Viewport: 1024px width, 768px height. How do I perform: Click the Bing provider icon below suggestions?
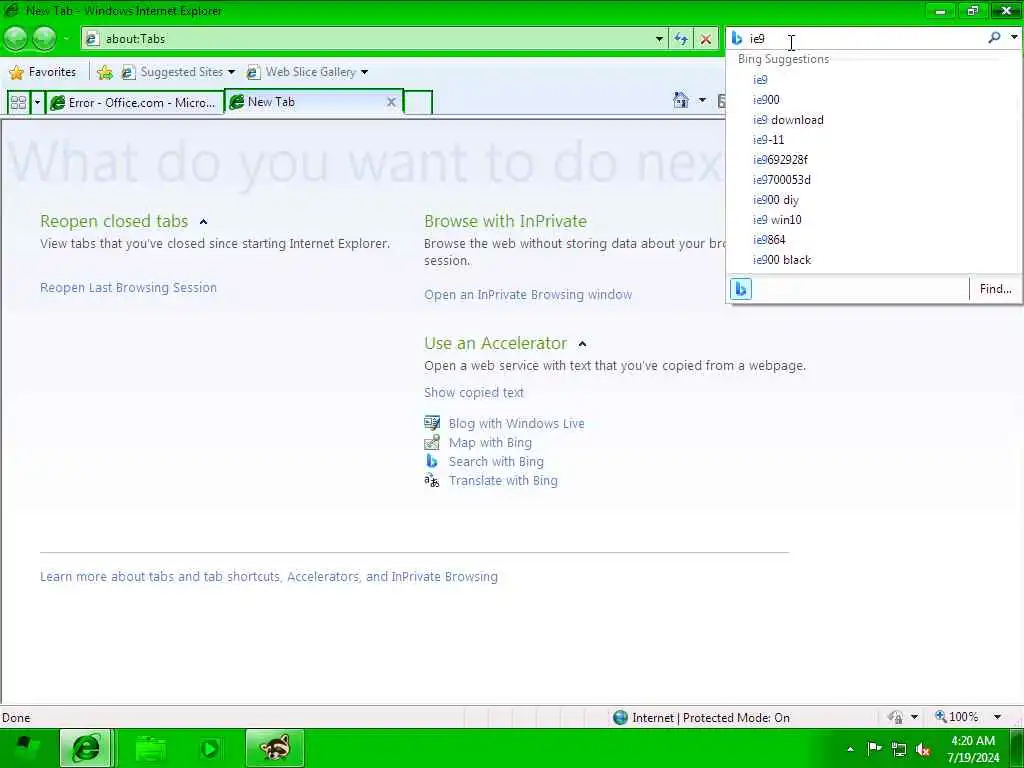[741, 289]
